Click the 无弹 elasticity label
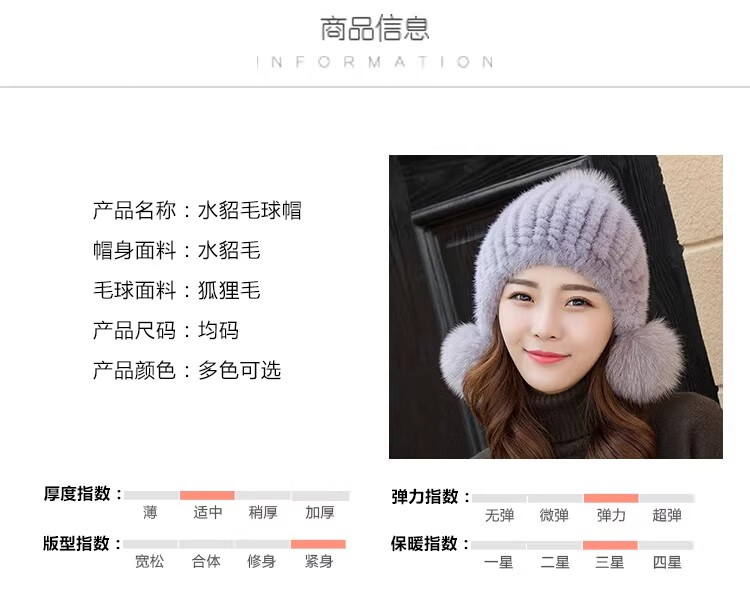 coord(499,515)
